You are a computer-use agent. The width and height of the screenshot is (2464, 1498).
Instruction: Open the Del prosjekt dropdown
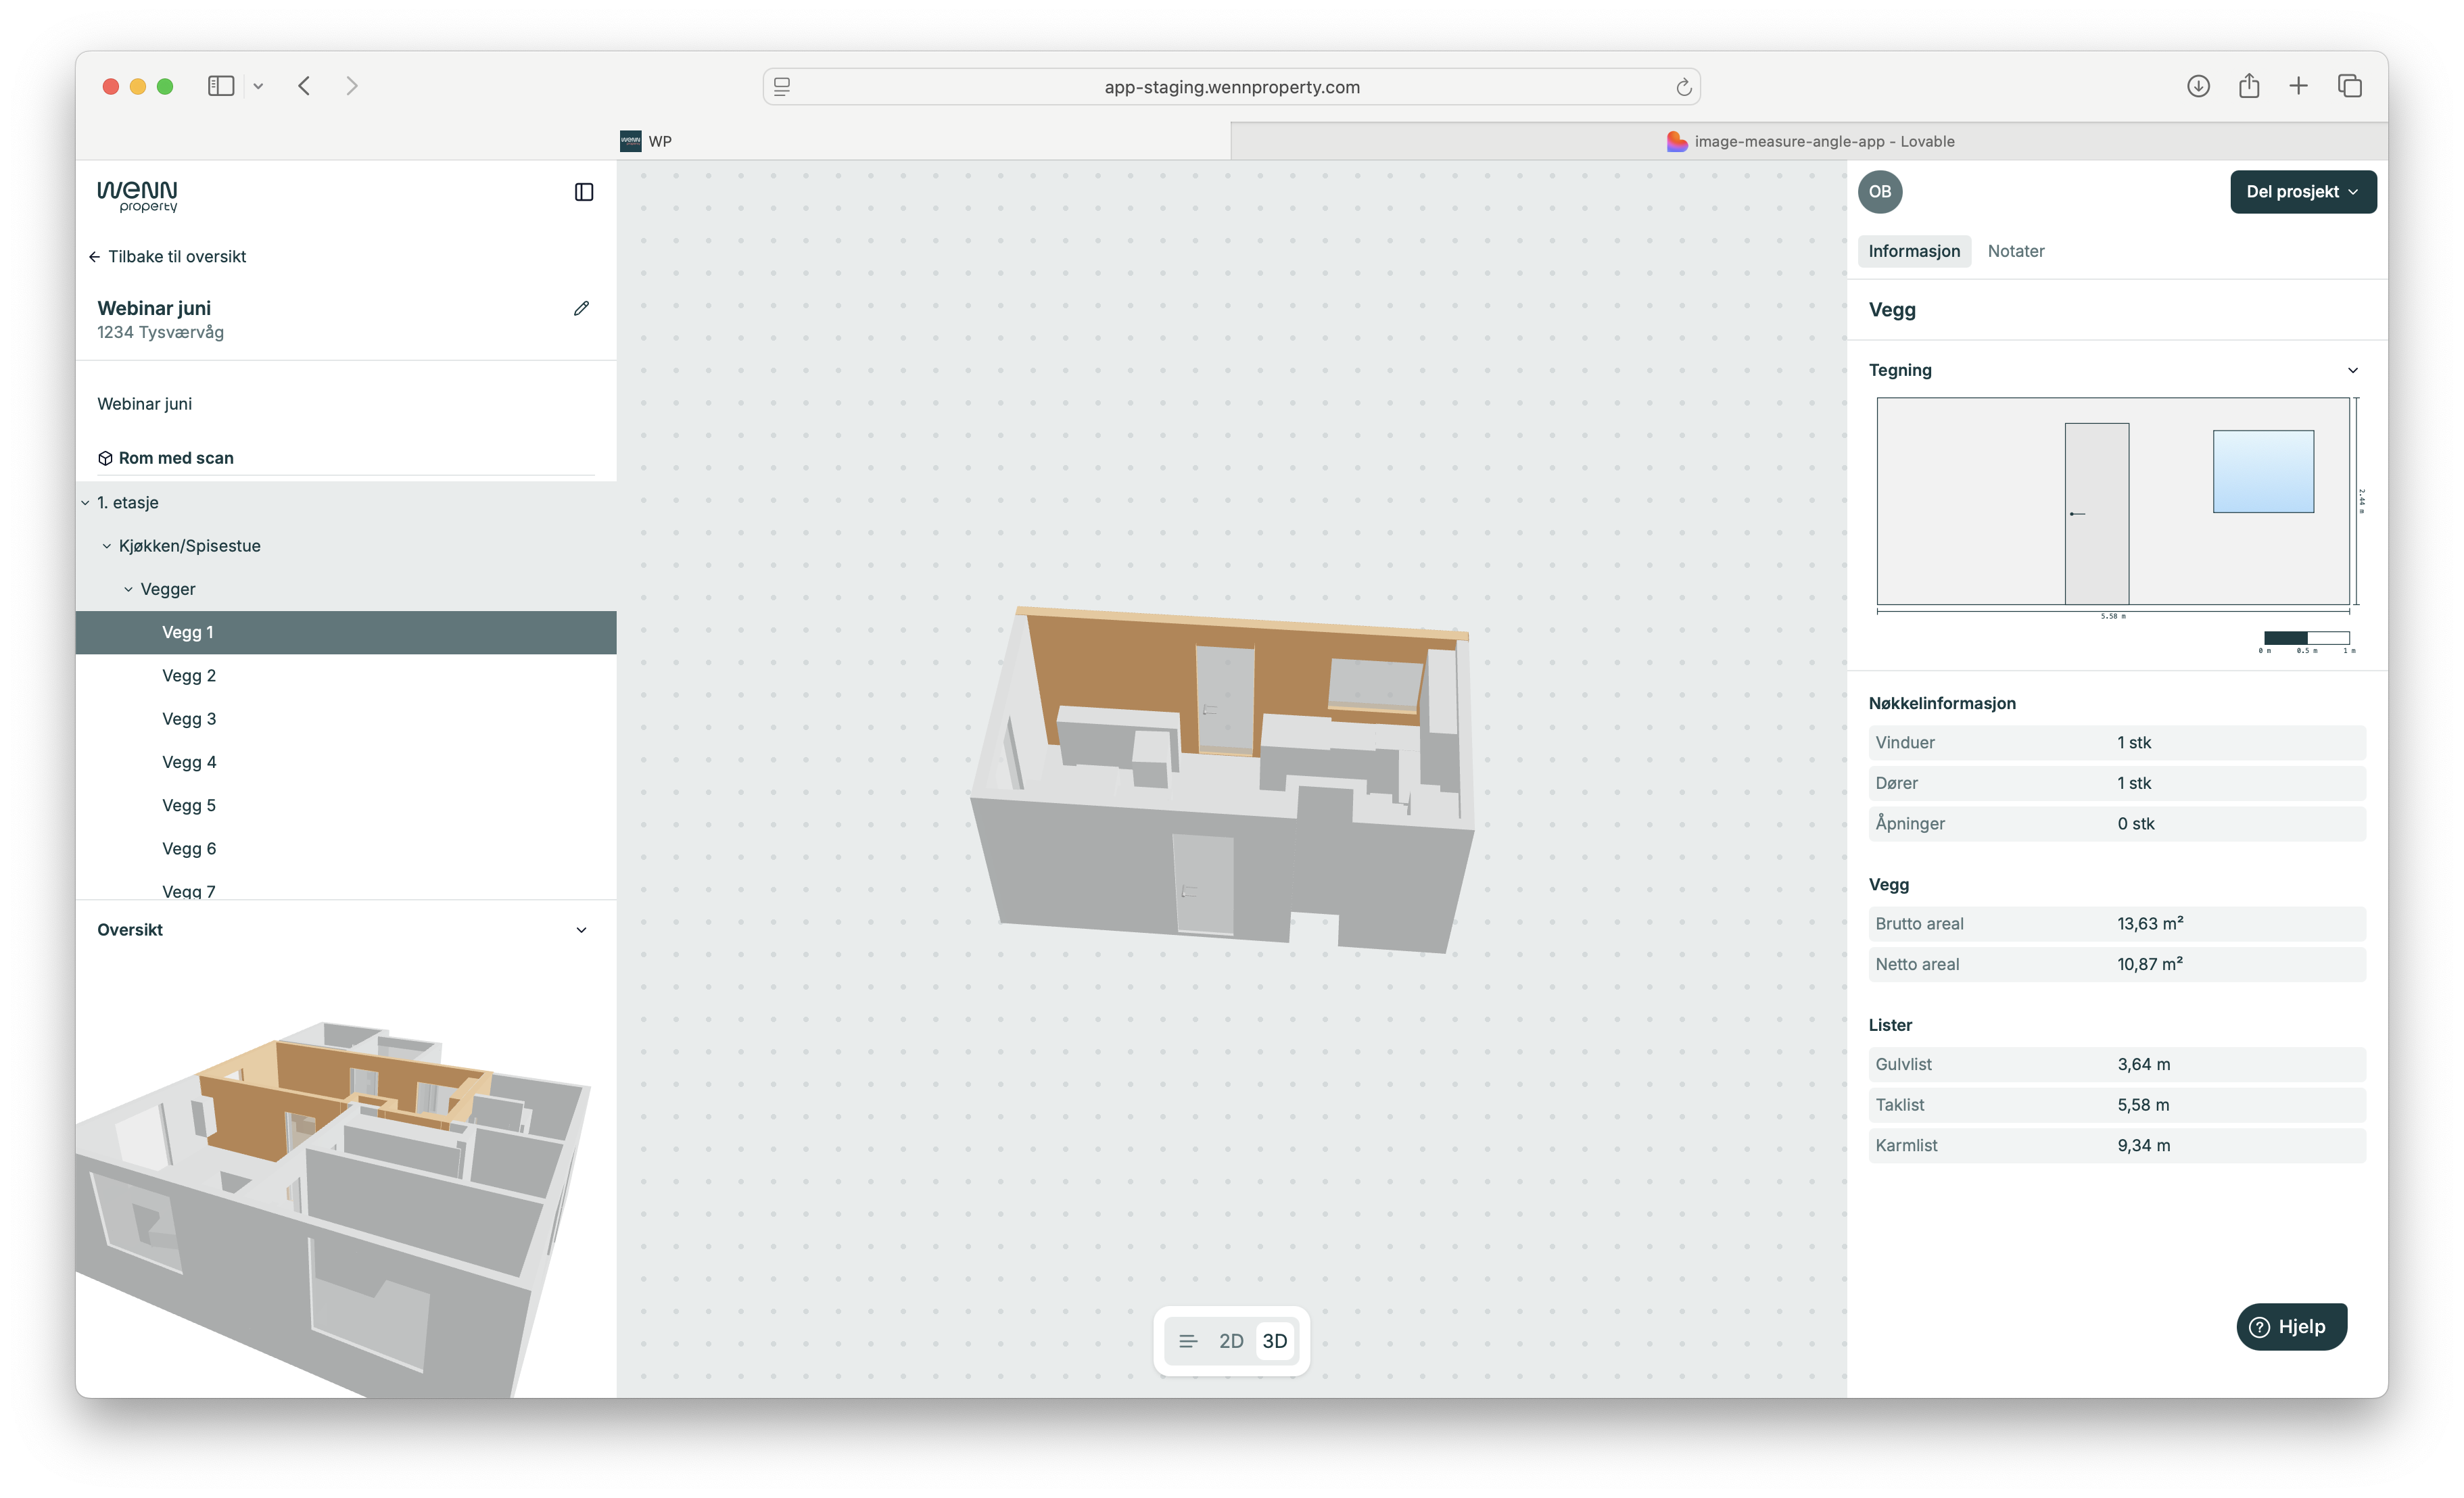[x=2302, y=192]
